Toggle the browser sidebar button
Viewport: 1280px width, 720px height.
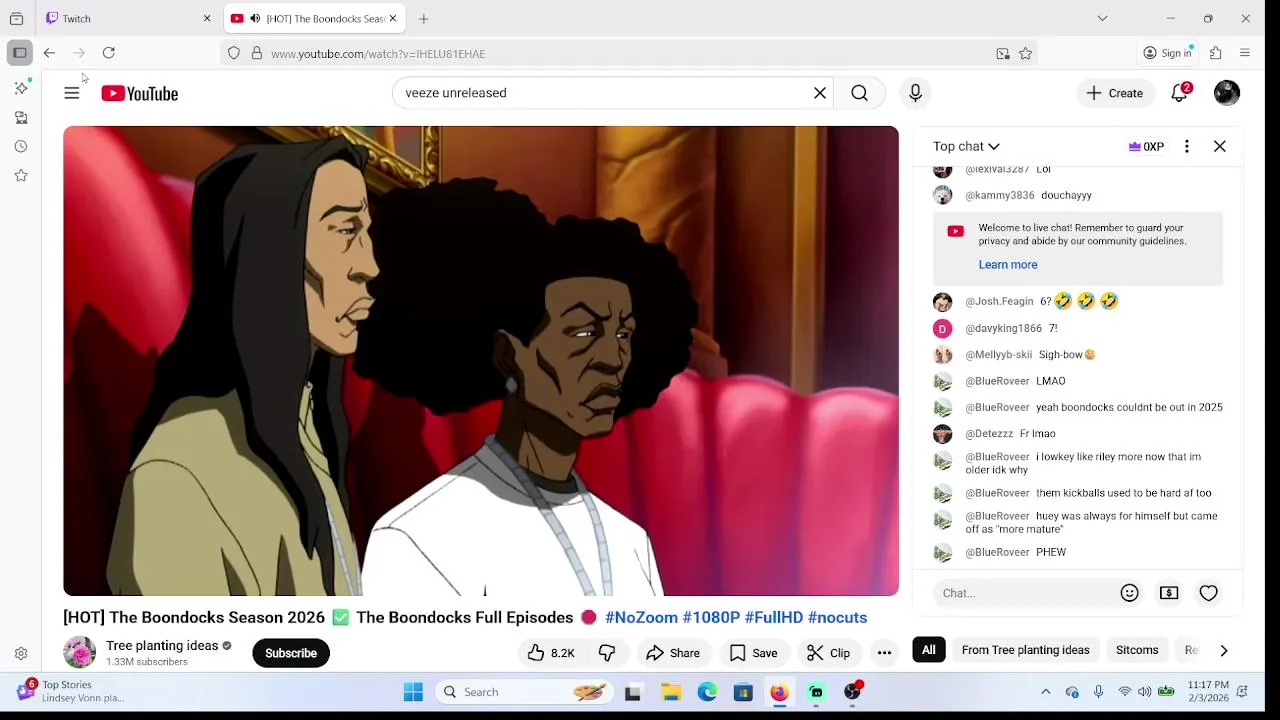(20, 53)
